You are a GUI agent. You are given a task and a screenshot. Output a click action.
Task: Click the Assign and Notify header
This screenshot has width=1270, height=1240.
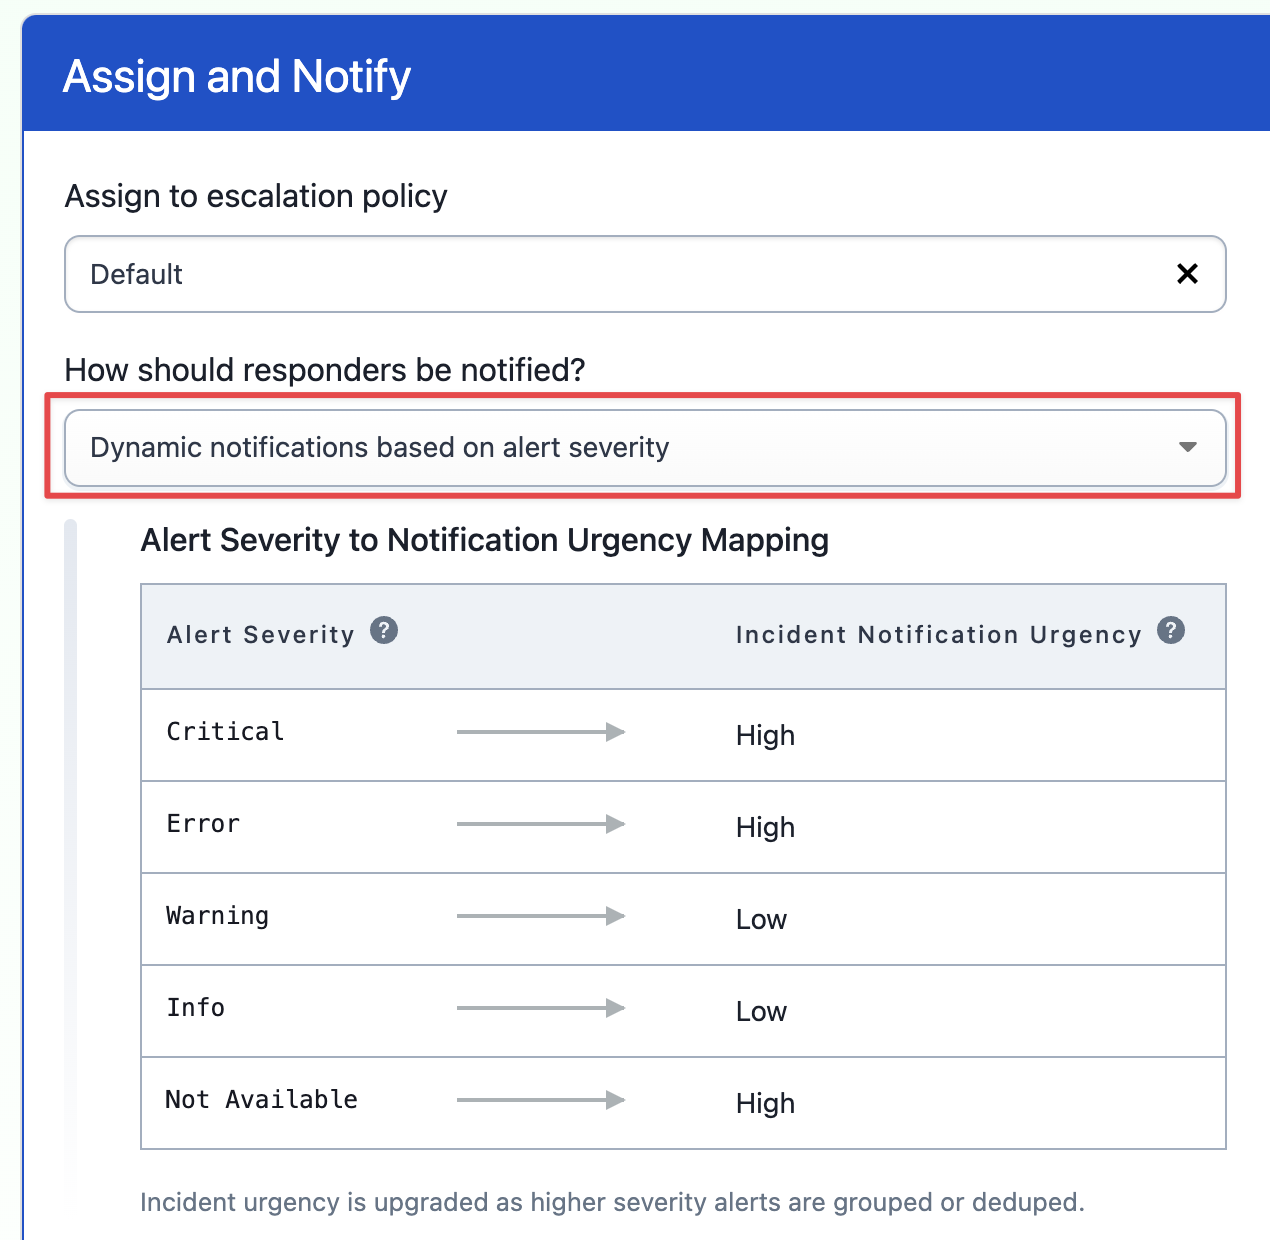(237, 77)
